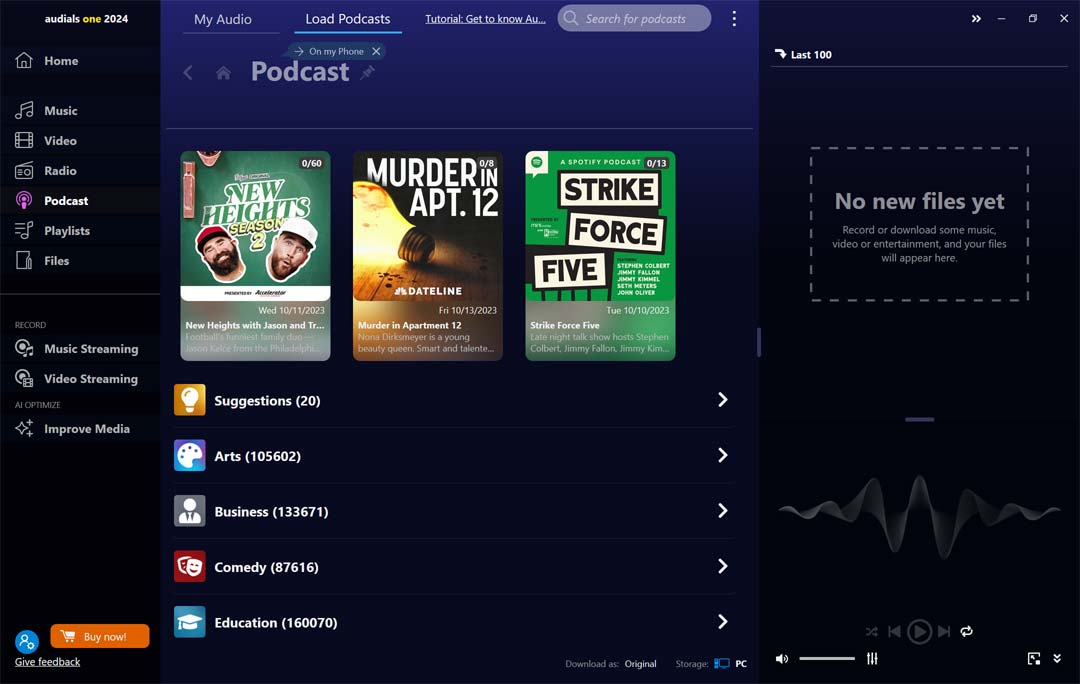The width and height of the screenshot is (1080, 684).
Task: Select the Radio sidebar icon
Action: click(22, 170)
